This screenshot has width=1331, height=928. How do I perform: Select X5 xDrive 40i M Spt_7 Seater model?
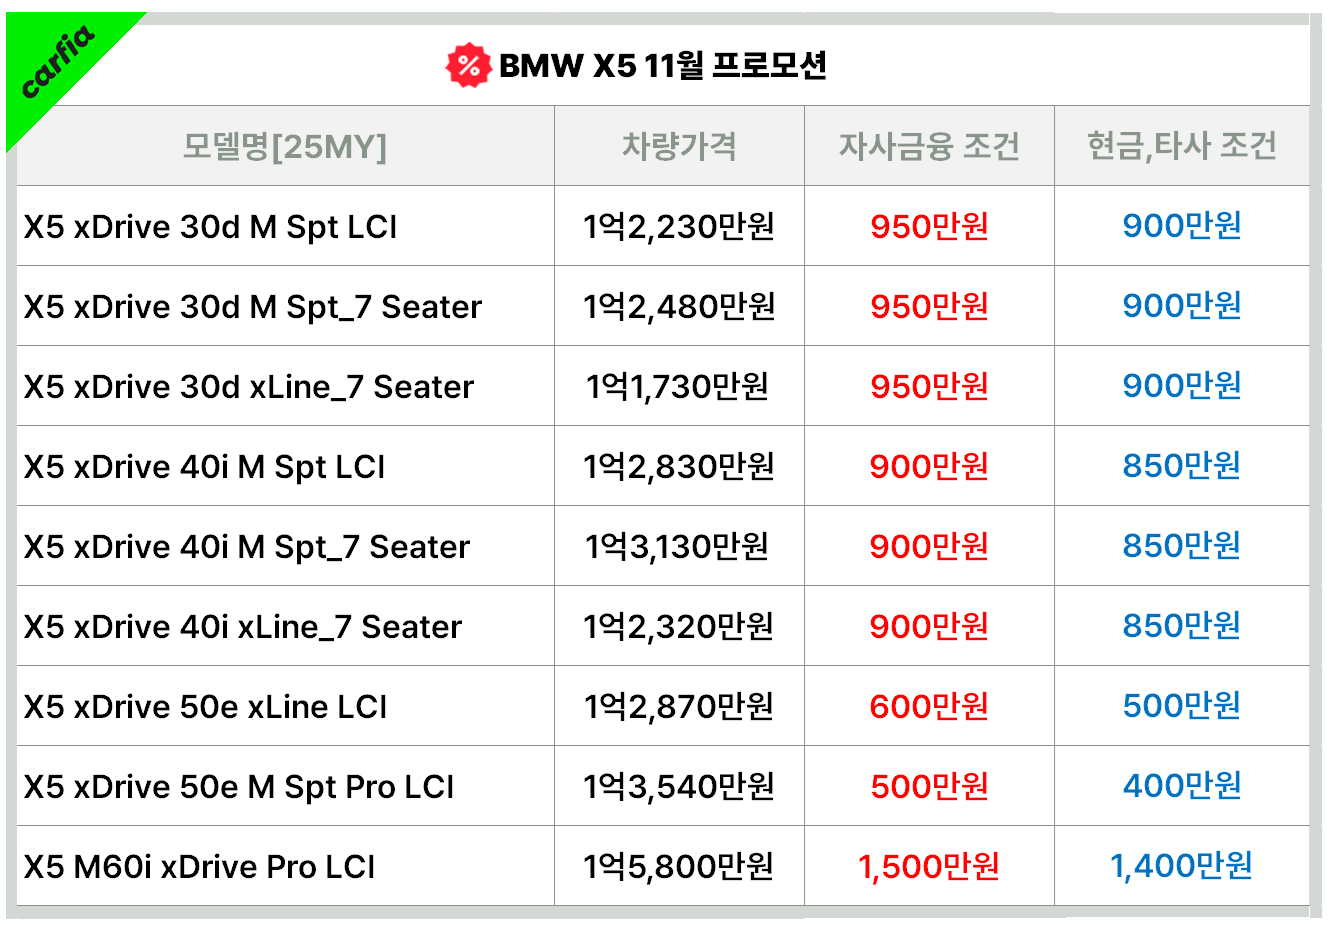click(247, 547)
